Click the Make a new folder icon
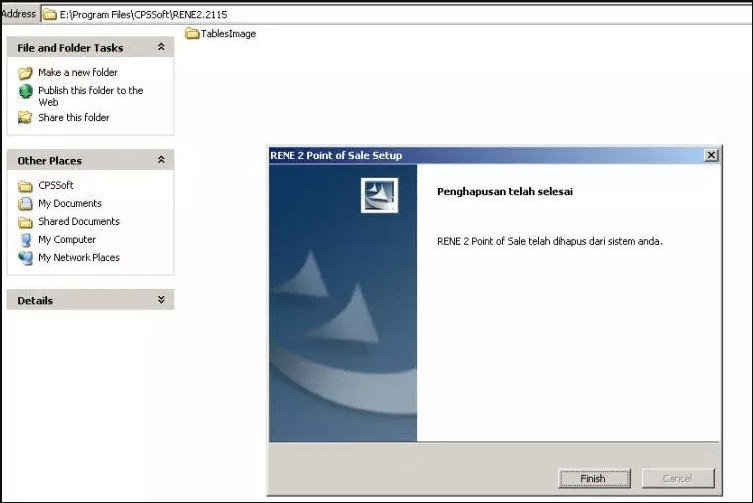 click(x=25, y=73)
